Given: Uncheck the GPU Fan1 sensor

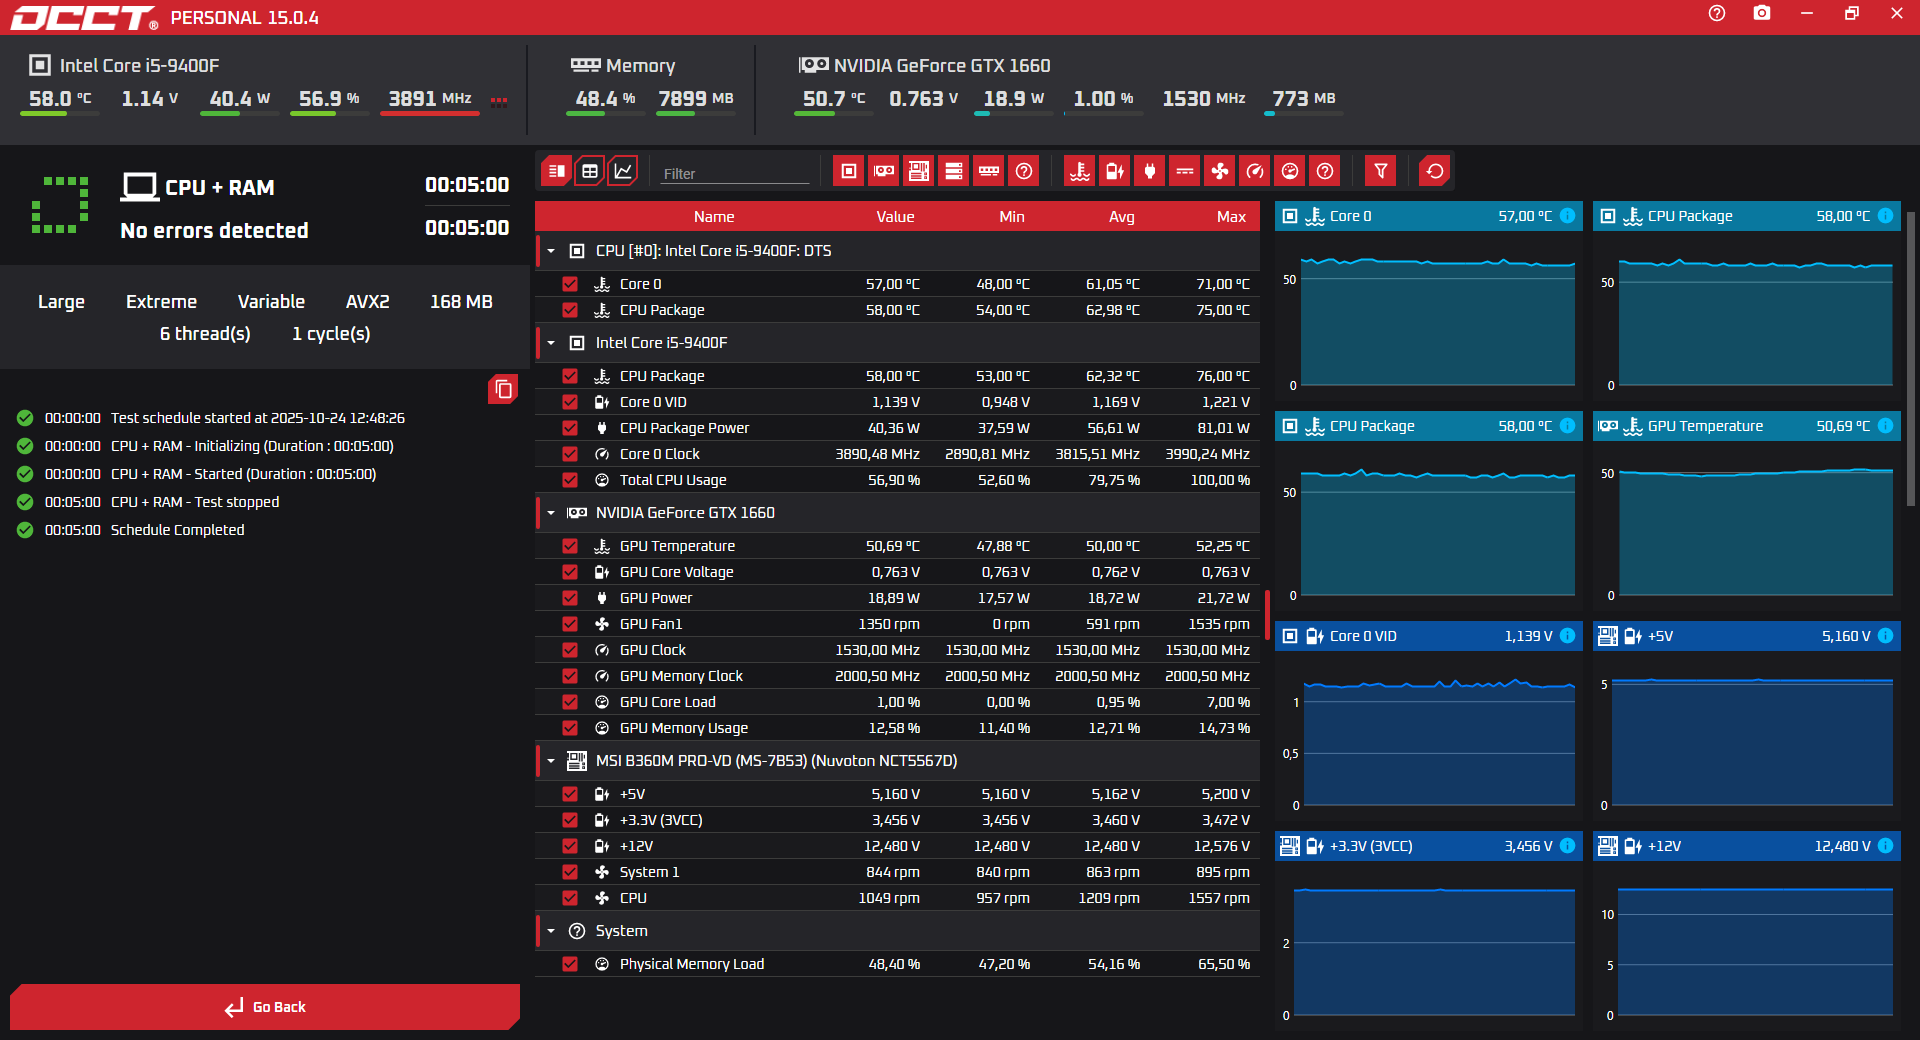Looking at the screenshot, I should (x=570, y=624).
